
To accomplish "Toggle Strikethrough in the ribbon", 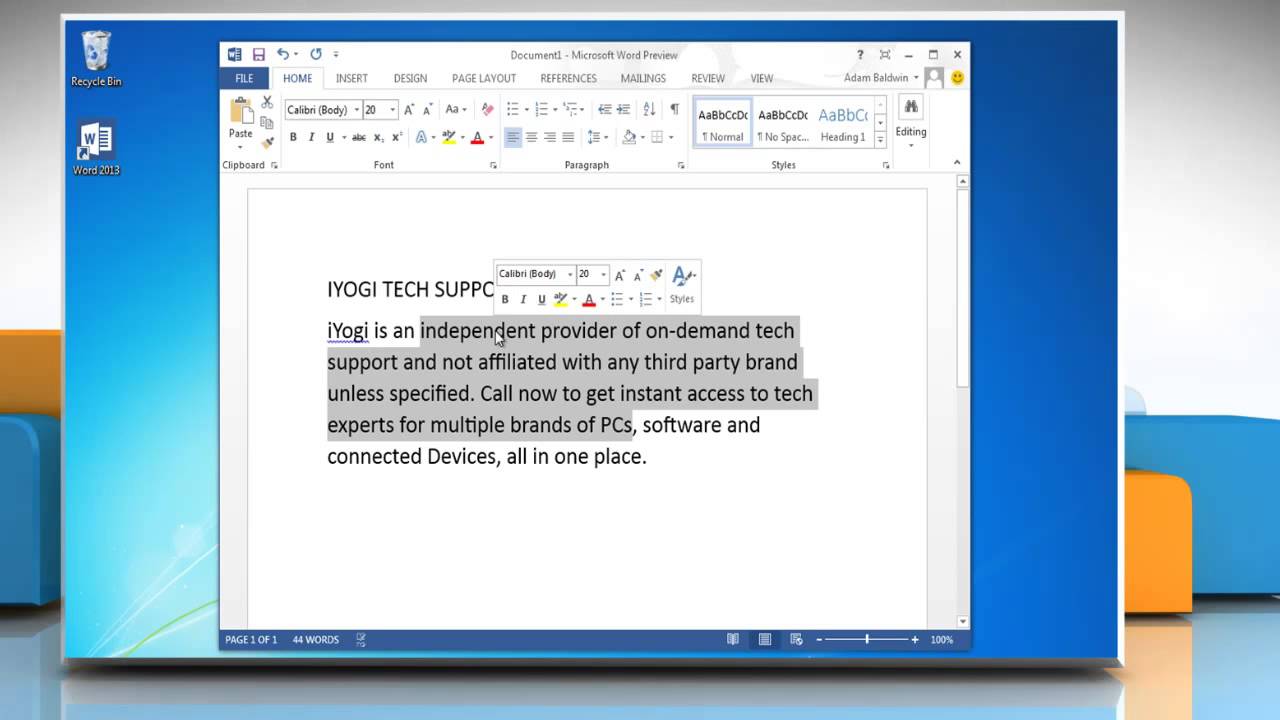I will (x=361, y=137).
